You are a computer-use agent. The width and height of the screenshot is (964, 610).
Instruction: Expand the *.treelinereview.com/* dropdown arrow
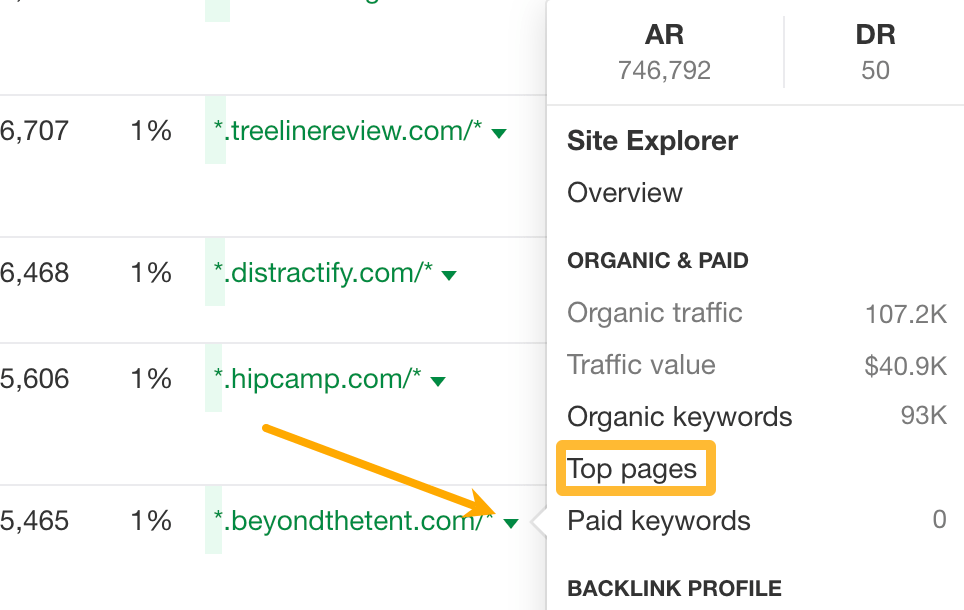(498, 131)
